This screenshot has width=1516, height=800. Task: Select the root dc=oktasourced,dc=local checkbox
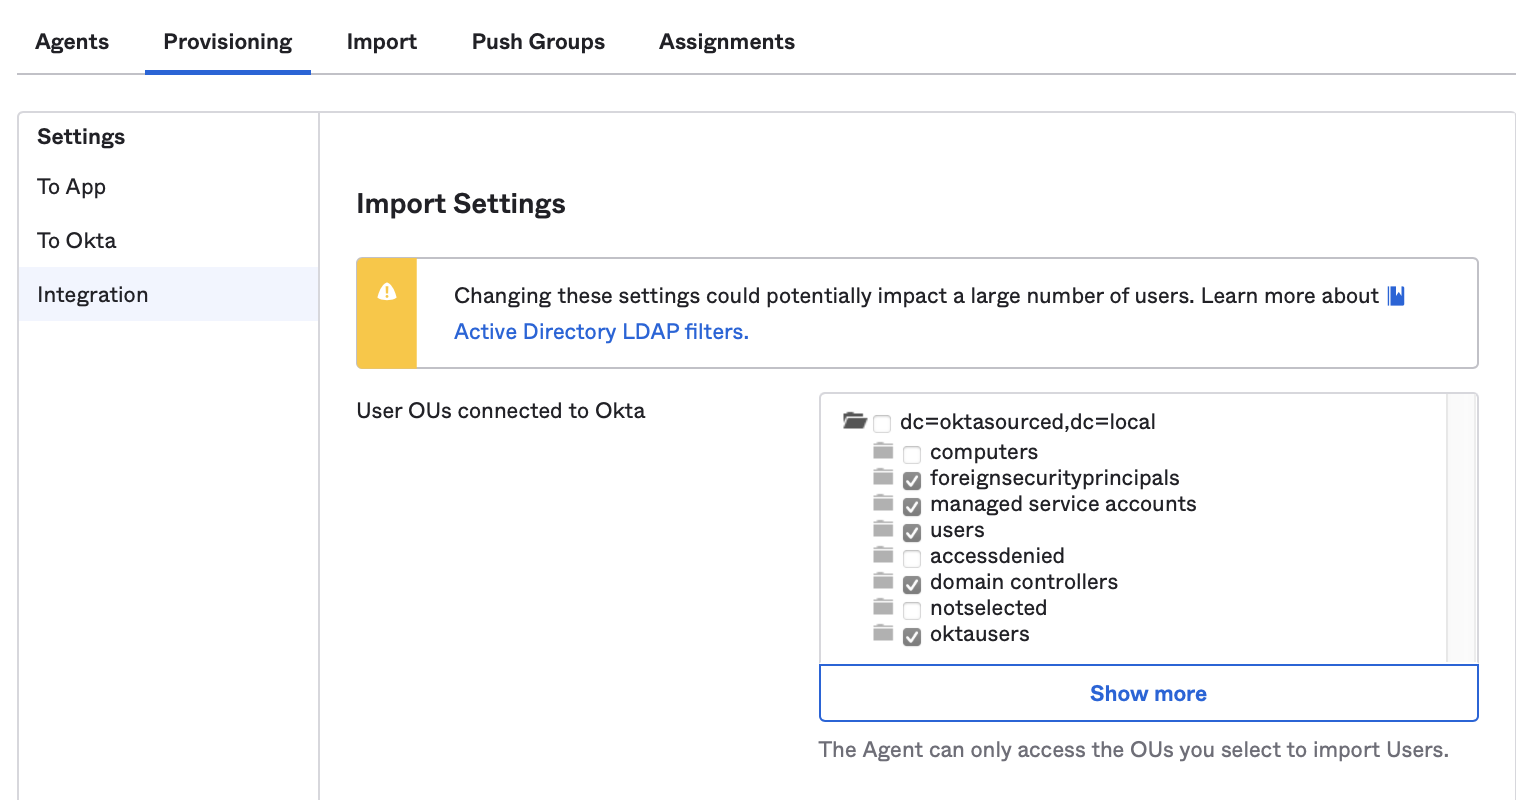click(x=882, y=424)
